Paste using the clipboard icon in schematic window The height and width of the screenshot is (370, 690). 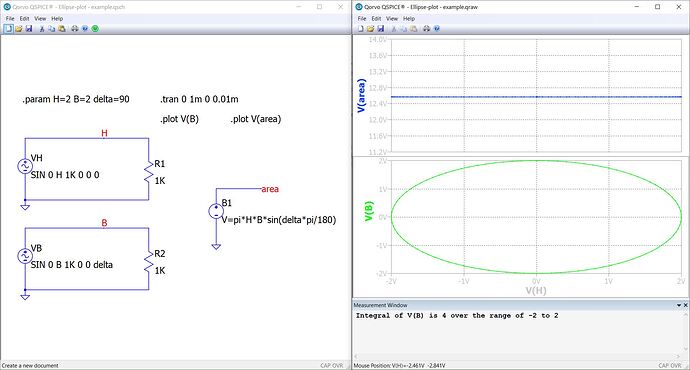(x=62, y=29)
